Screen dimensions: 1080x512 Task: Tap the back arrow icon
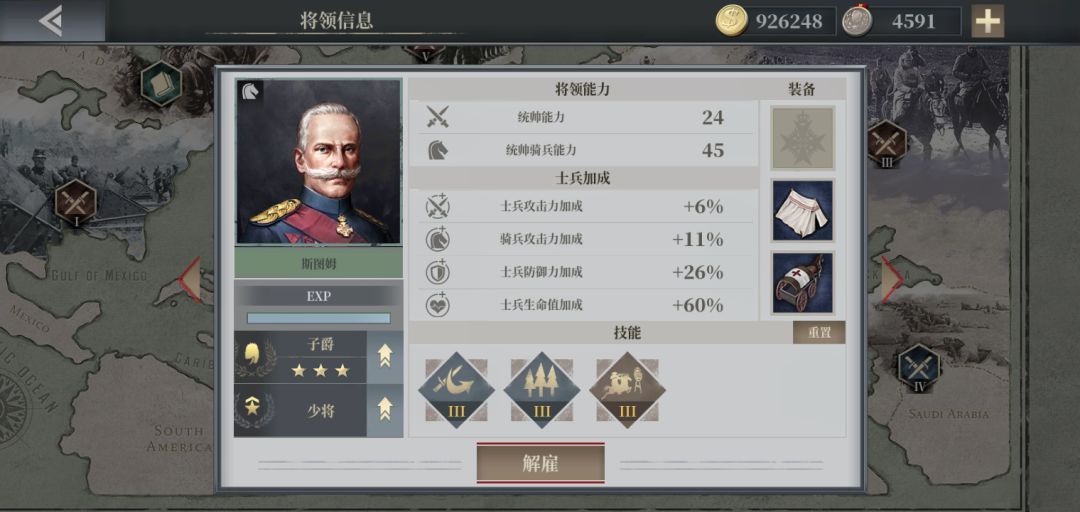click(x=50, y=21)
